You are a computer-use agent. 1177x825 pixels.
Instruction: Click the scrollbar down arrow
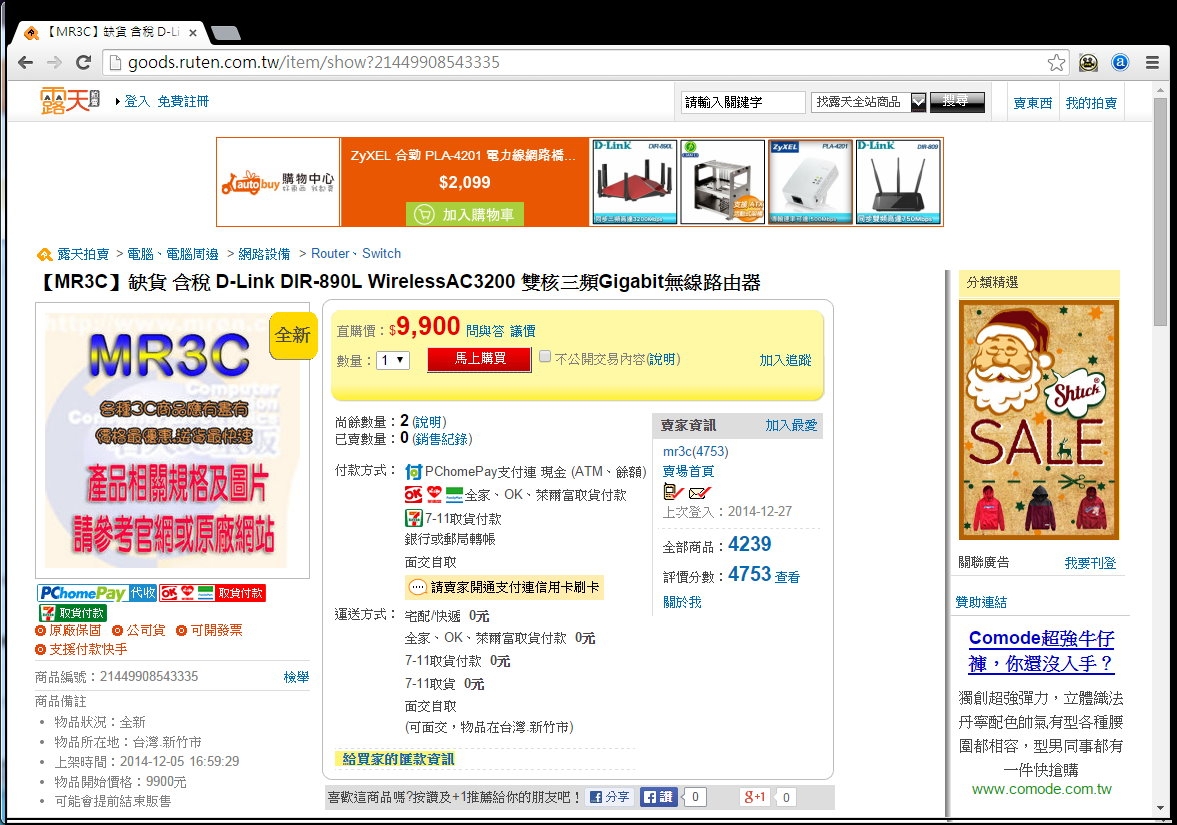tap(1160, 808)
